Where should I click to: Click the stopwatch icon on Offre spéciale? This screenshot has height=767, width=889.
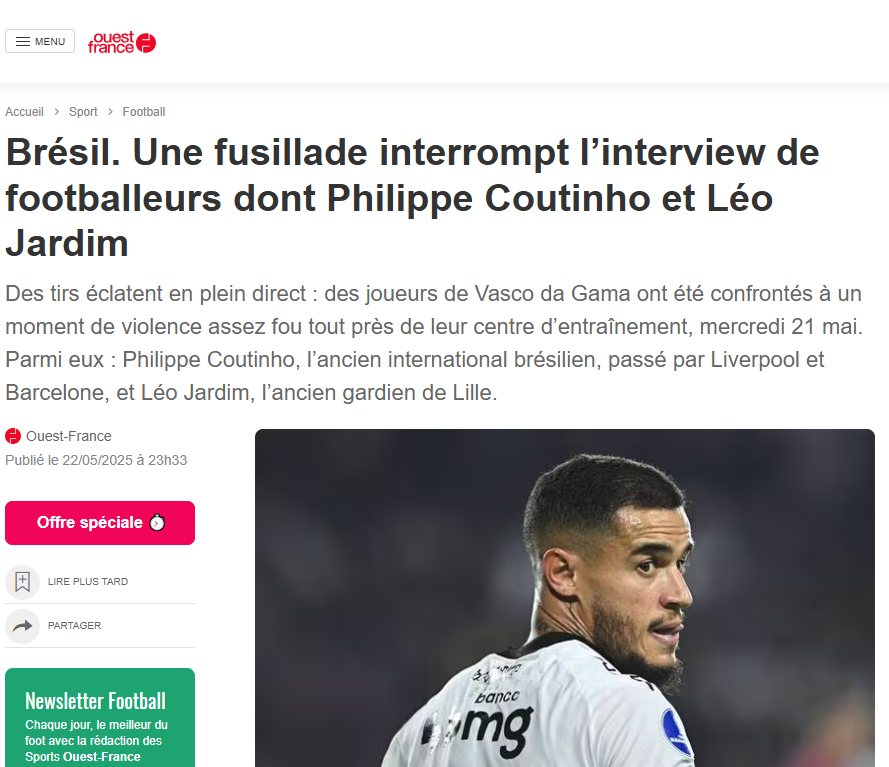pyautogui.click(x=157, y=522)
